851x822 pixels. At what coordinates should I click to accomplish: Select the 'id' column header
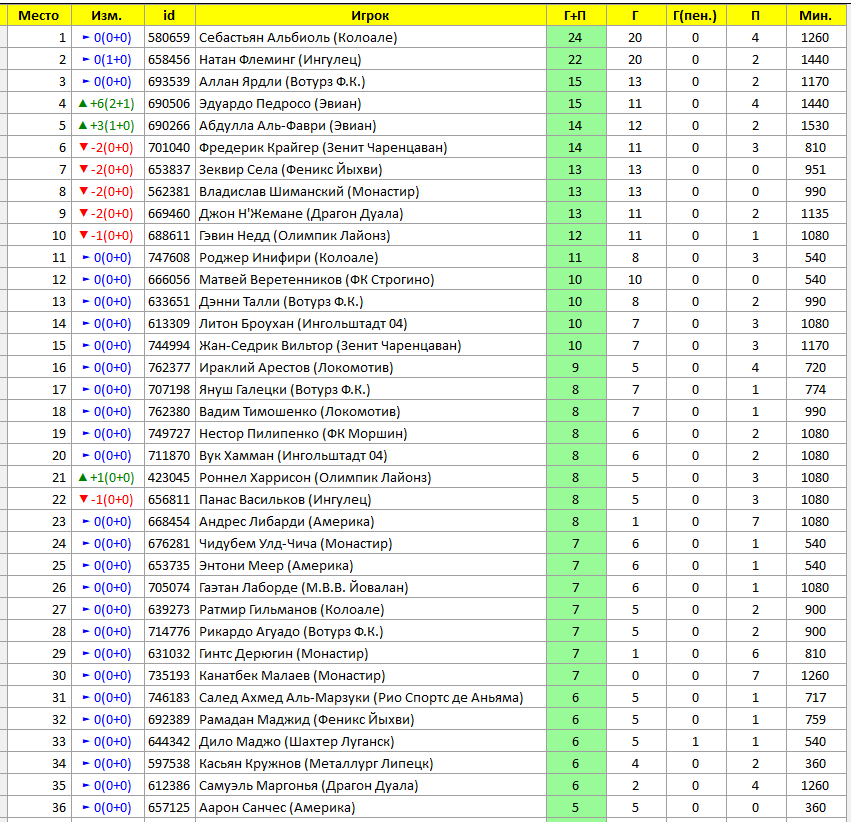(169, 15)
